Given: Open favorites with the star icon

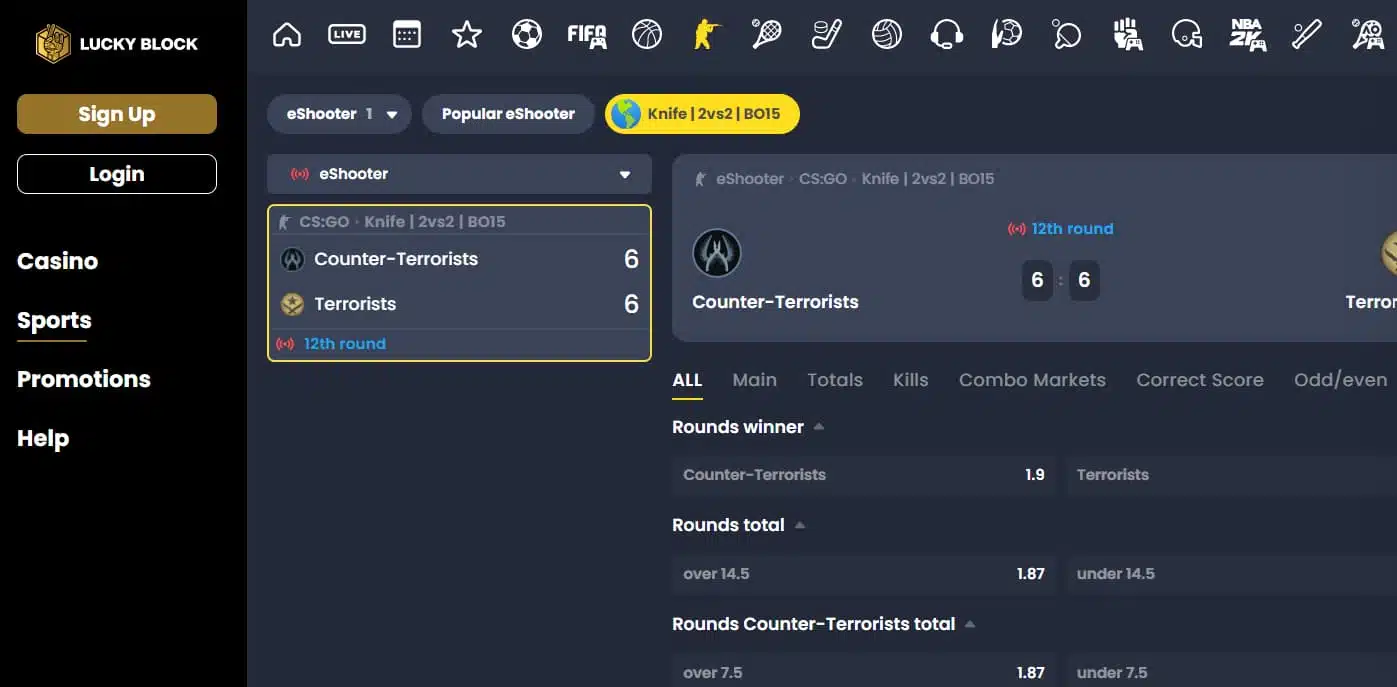Looking at the screenshot, I should 467,35.
